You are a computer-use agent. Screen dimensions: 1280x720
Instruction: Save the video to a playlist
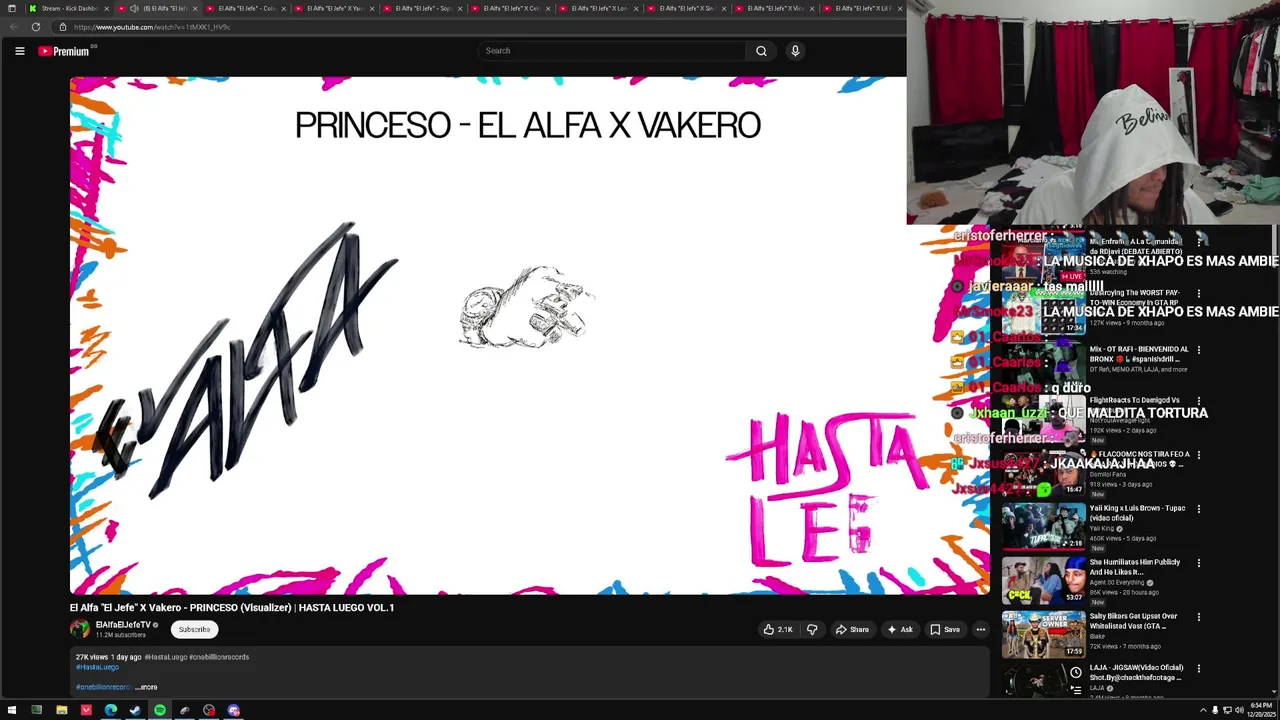pos(945,630)
